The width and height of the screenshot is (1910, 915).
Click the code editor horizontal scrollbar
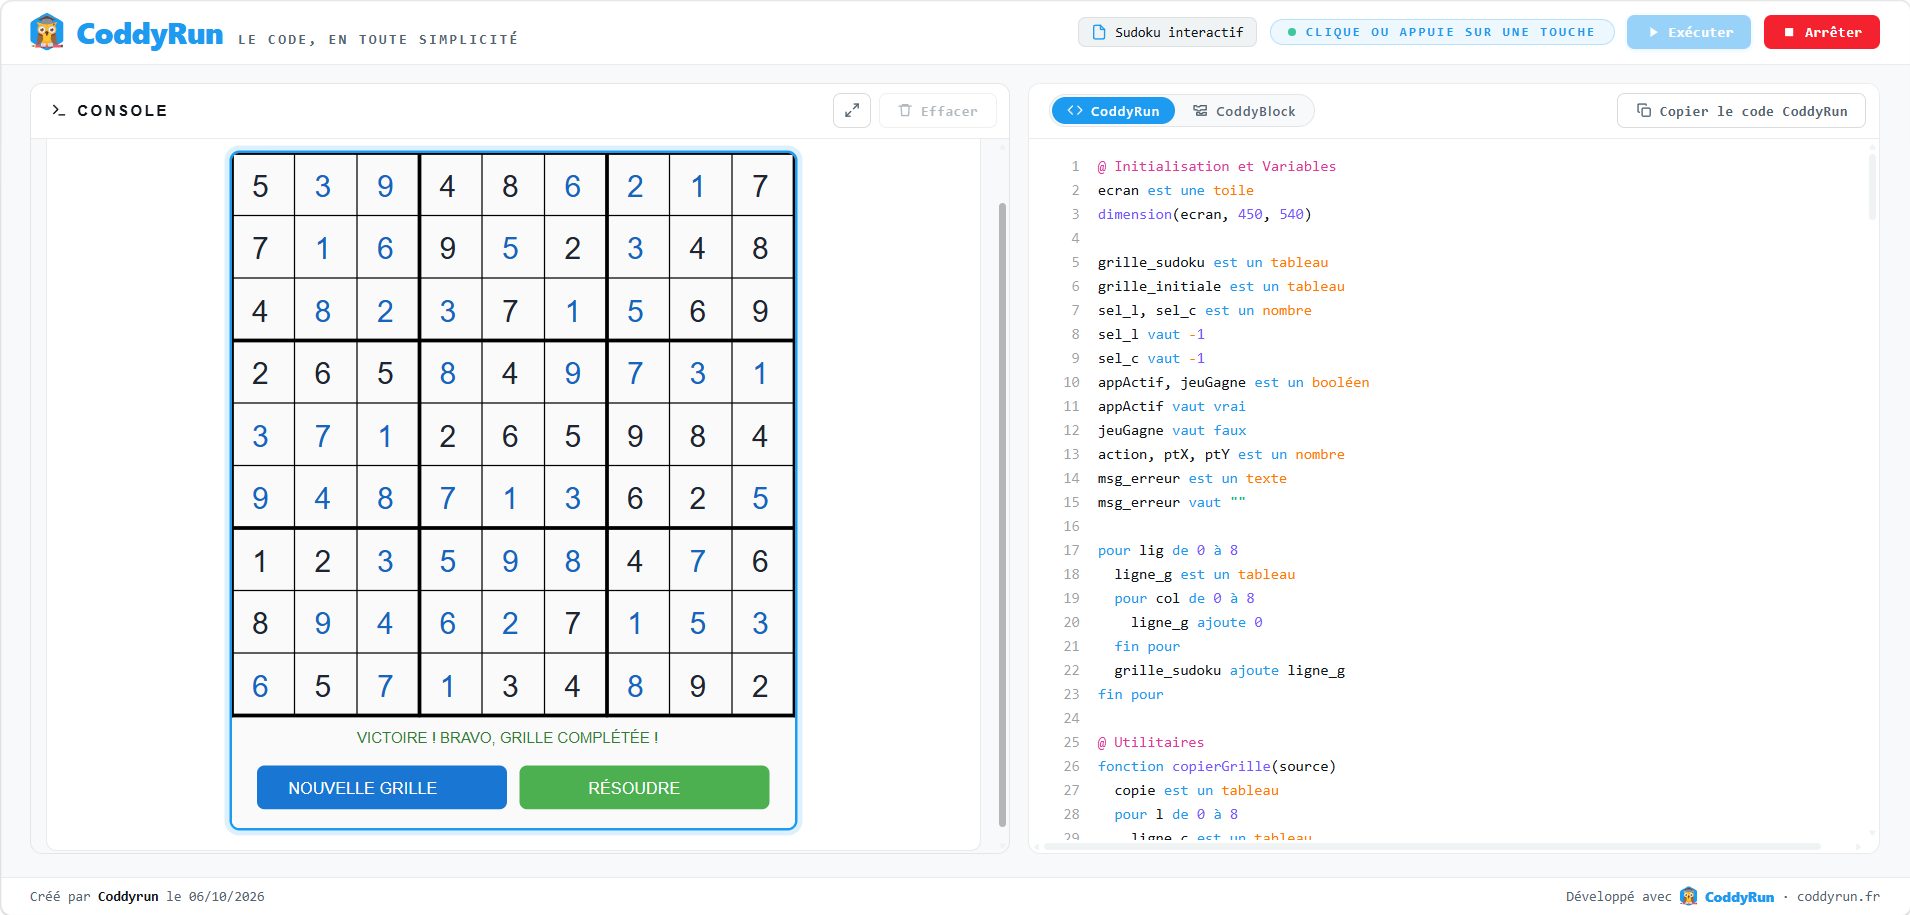pyautogui.click(x=1430, y=846)
